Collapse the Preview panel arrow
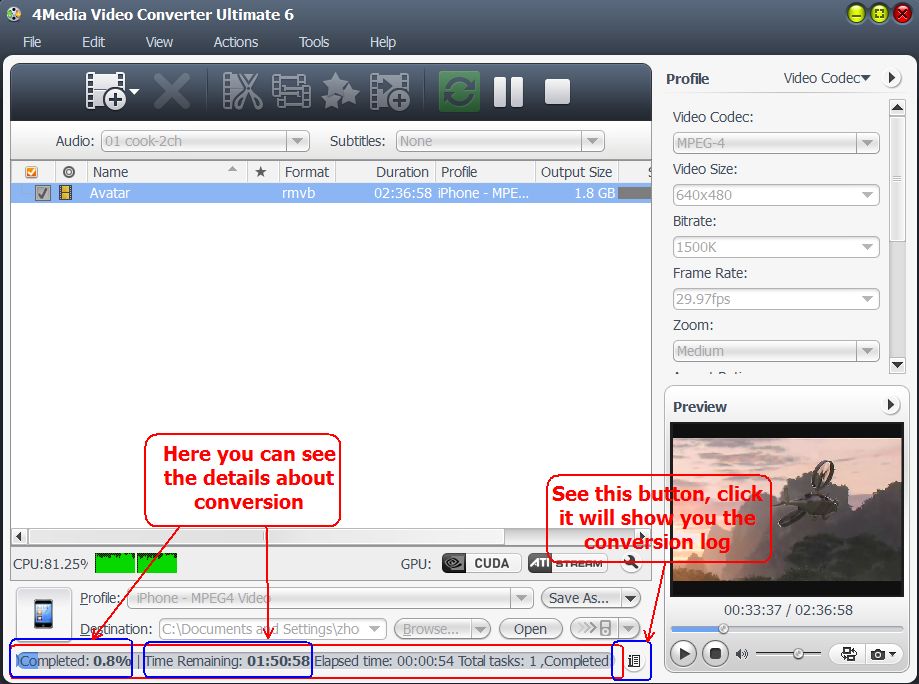 click(891, 404)
